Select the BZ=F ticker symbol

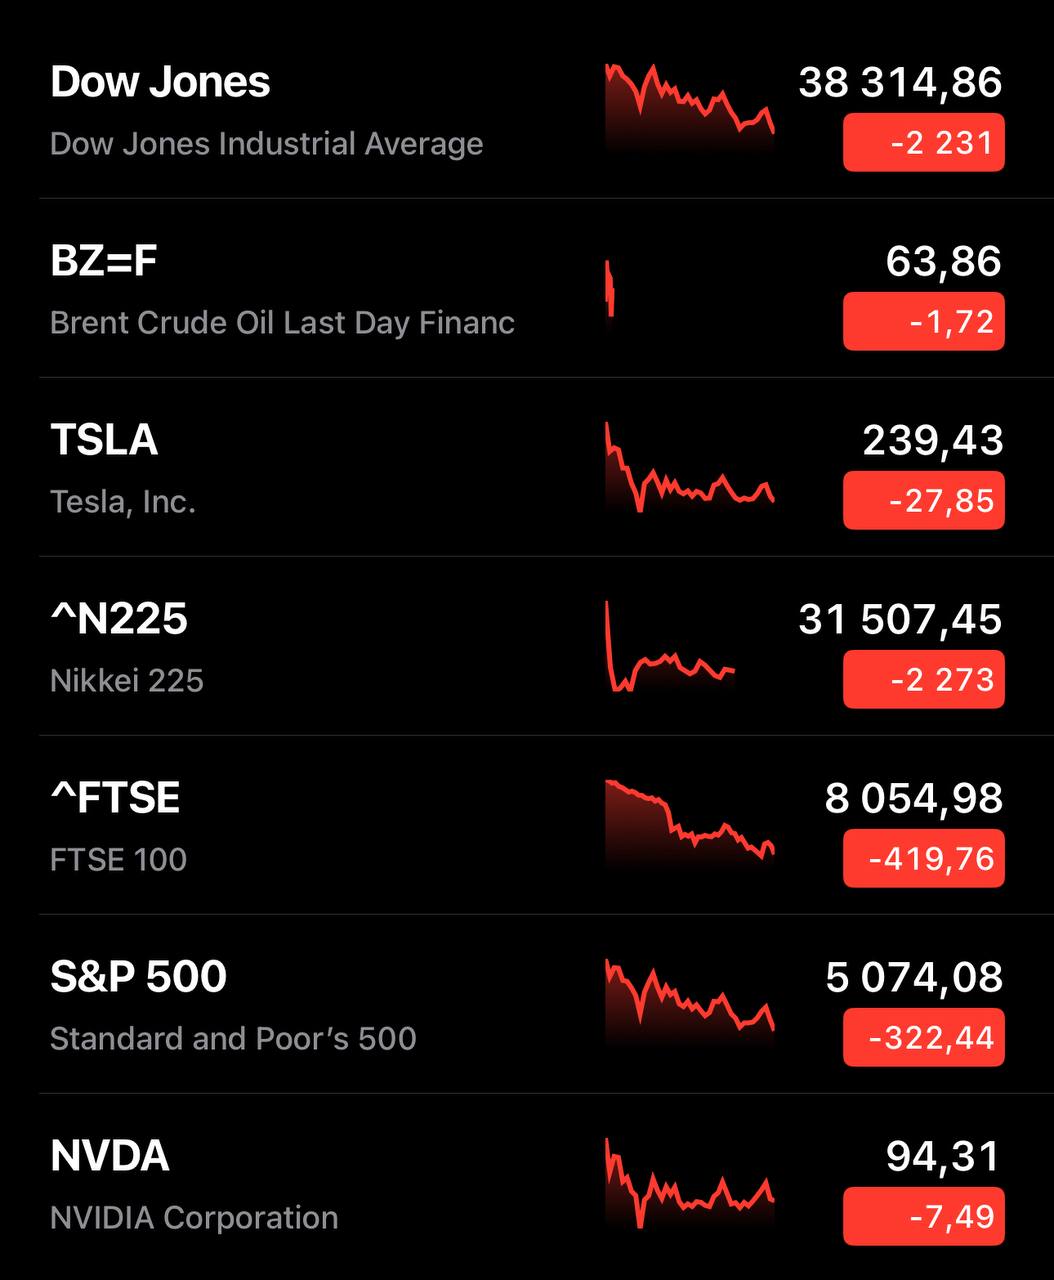[x=104, y=262]
